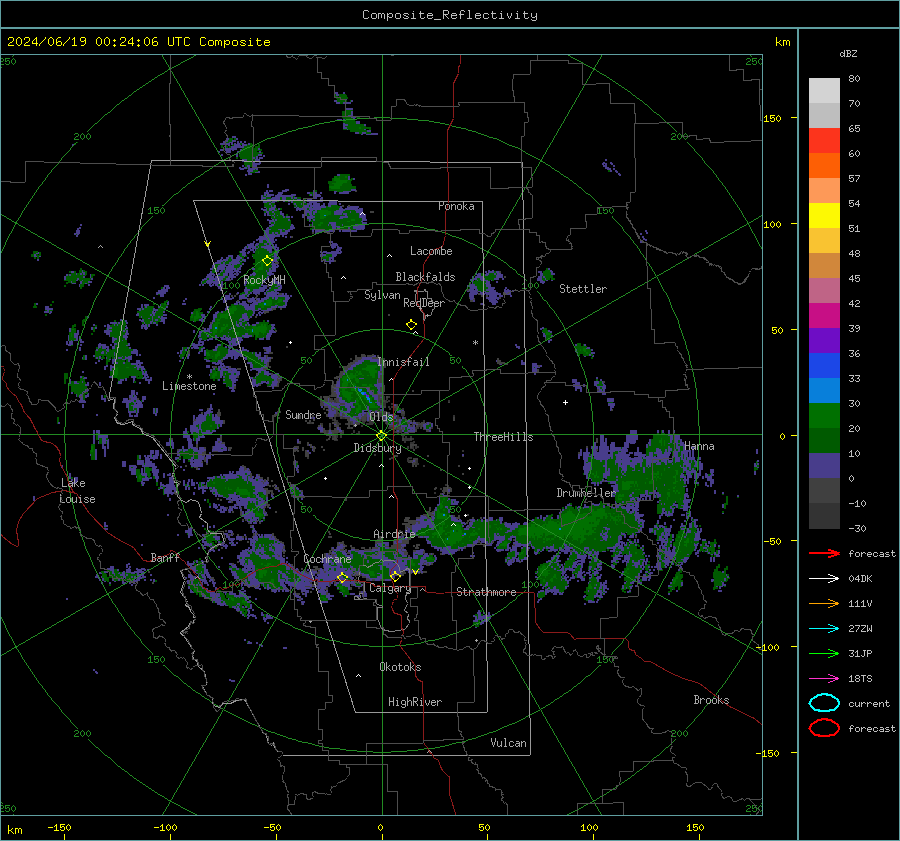This screenshot has height=841, width=900.
Task: Click the green 20 dBZ color swatch
Action: tap(824, 415)
